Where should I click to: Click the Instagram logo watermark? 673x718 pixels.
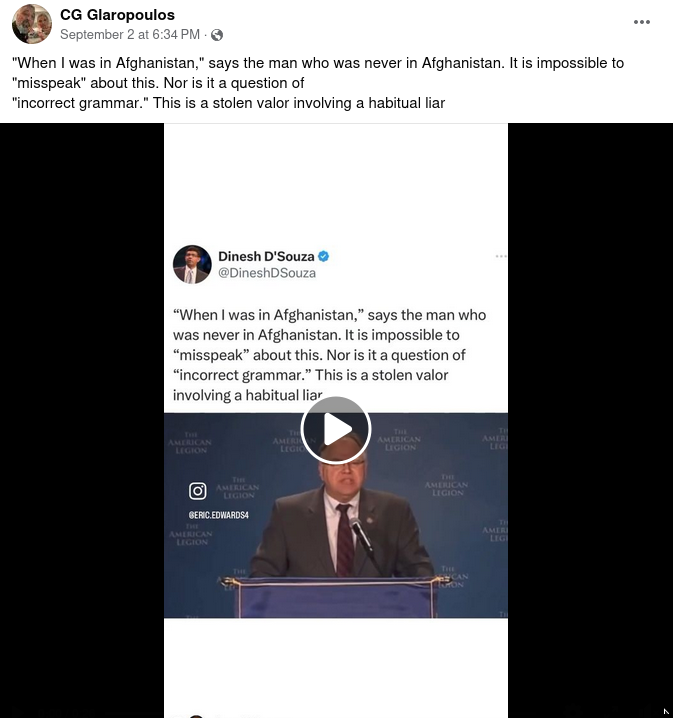198,491
